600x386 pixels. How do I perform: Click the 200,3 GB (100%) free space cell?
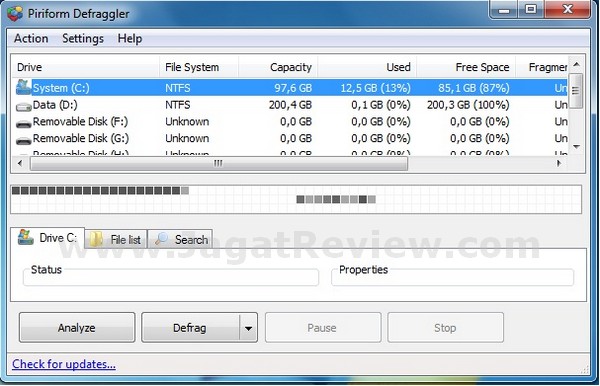point(468,105)
